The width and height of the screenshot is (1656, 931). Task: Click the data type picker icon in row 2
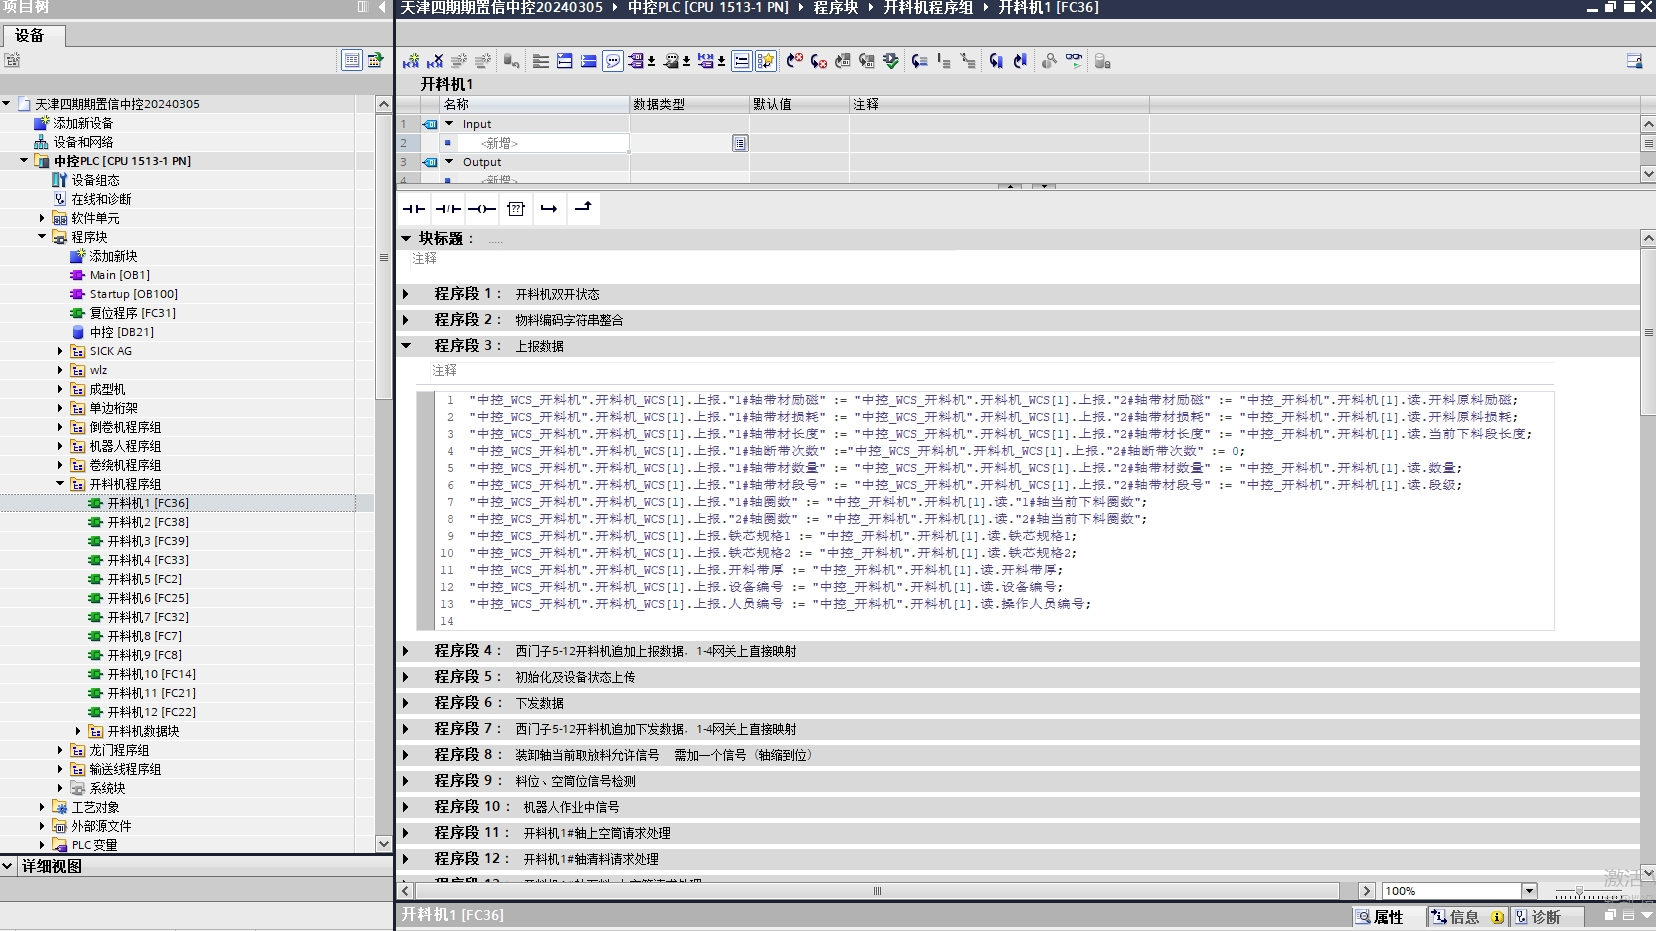(740, 143)
